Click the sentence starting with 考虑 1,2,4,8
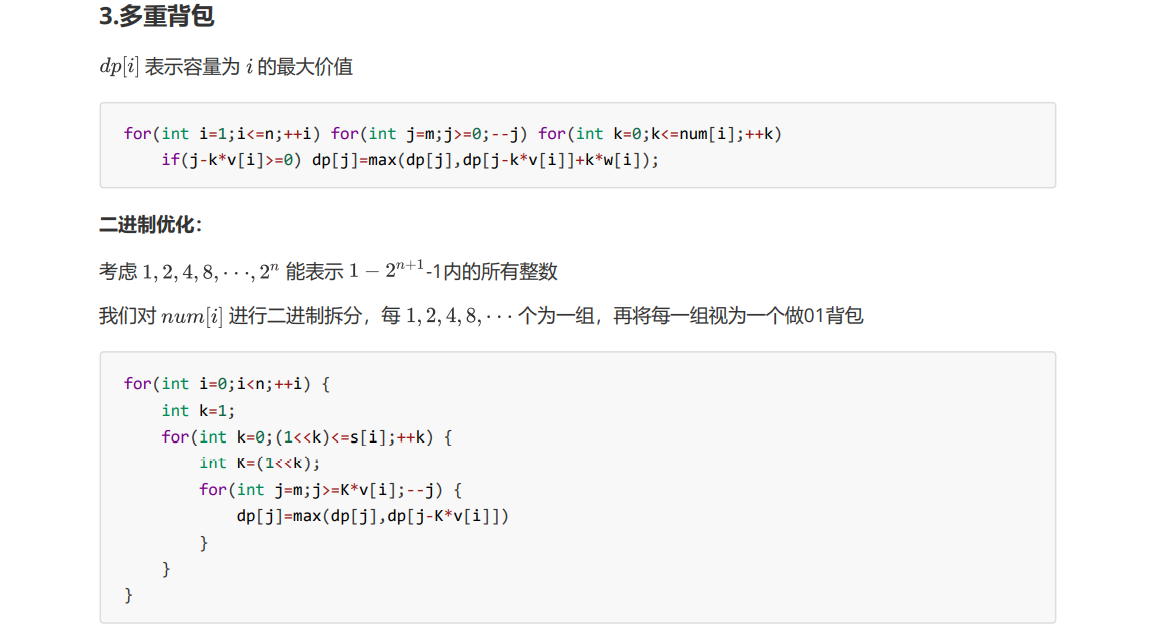The width and height of the screenshot is (1153, 636). click(x=328, y=271)
